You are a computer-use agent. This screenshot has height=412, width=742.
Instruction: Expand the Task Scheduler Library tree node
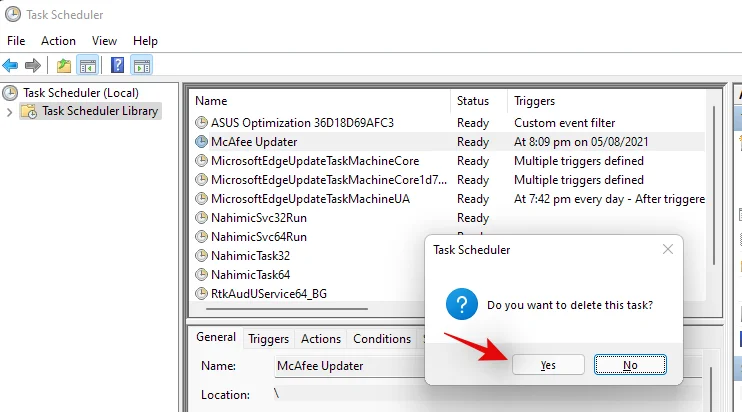(x=9, y=112)
